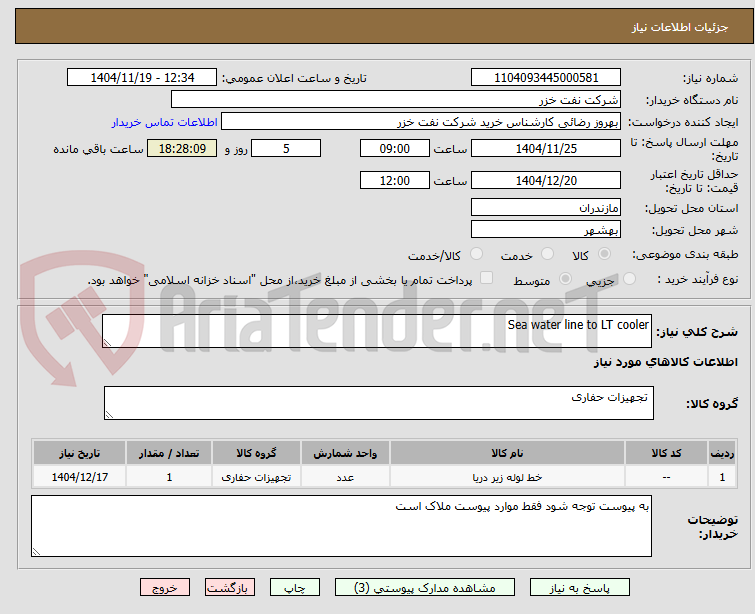Click the announcement date field 1404/11/19 - 12:34
The image size is (755, 614).
(142, 77)
